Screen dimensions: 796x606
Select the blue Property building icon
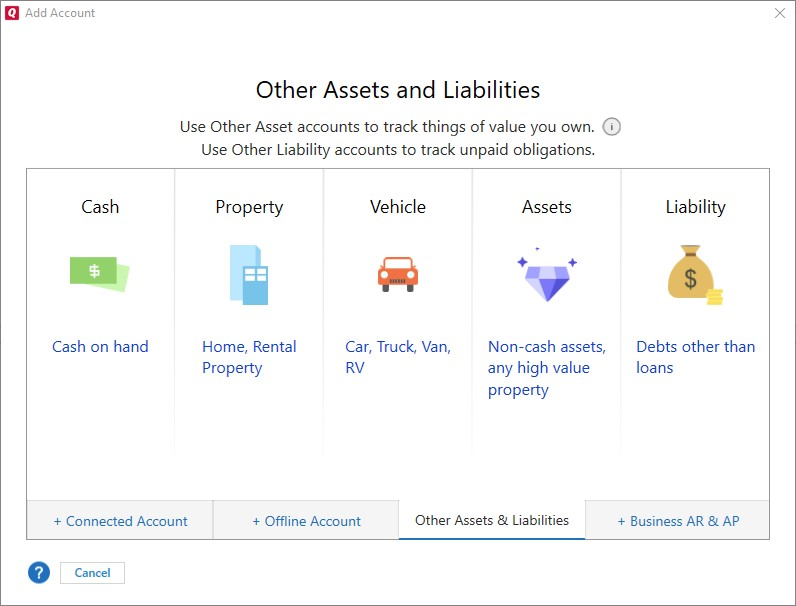pyautogui.click(x=249, y=275)
